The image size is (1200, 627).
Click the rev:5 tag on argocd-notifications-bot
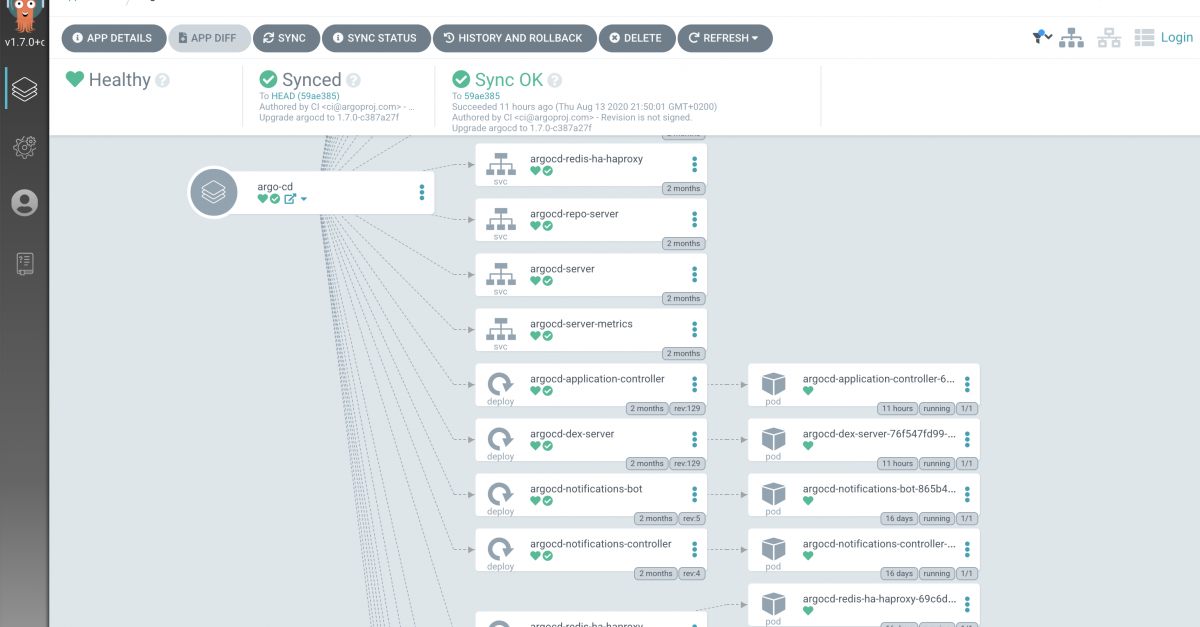[691, 518]
